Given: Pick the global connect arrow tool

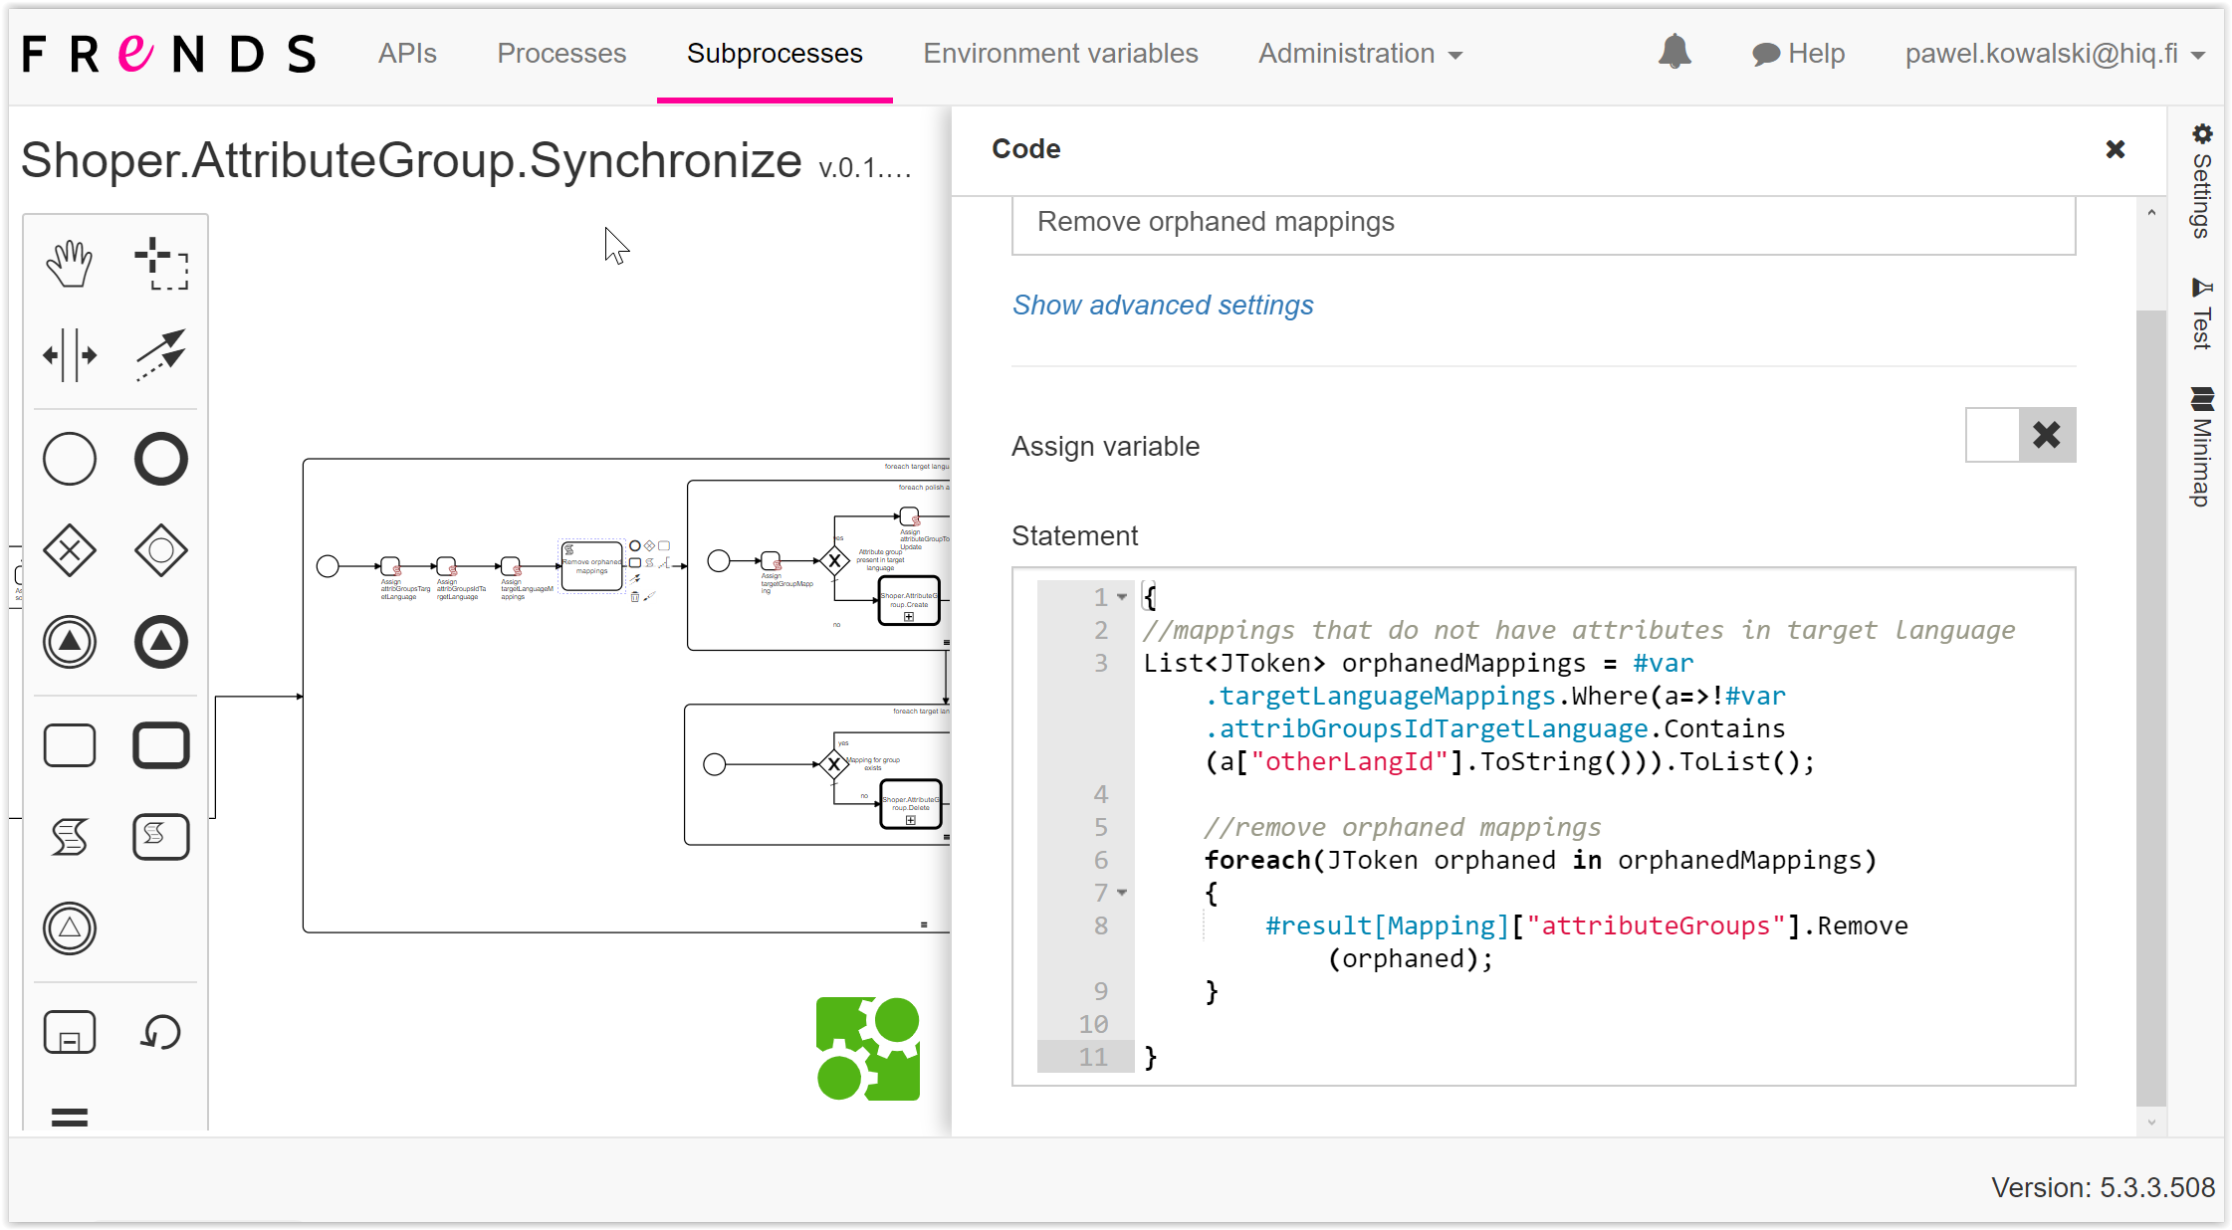Looking at the screenshot, I should point(161,355).
